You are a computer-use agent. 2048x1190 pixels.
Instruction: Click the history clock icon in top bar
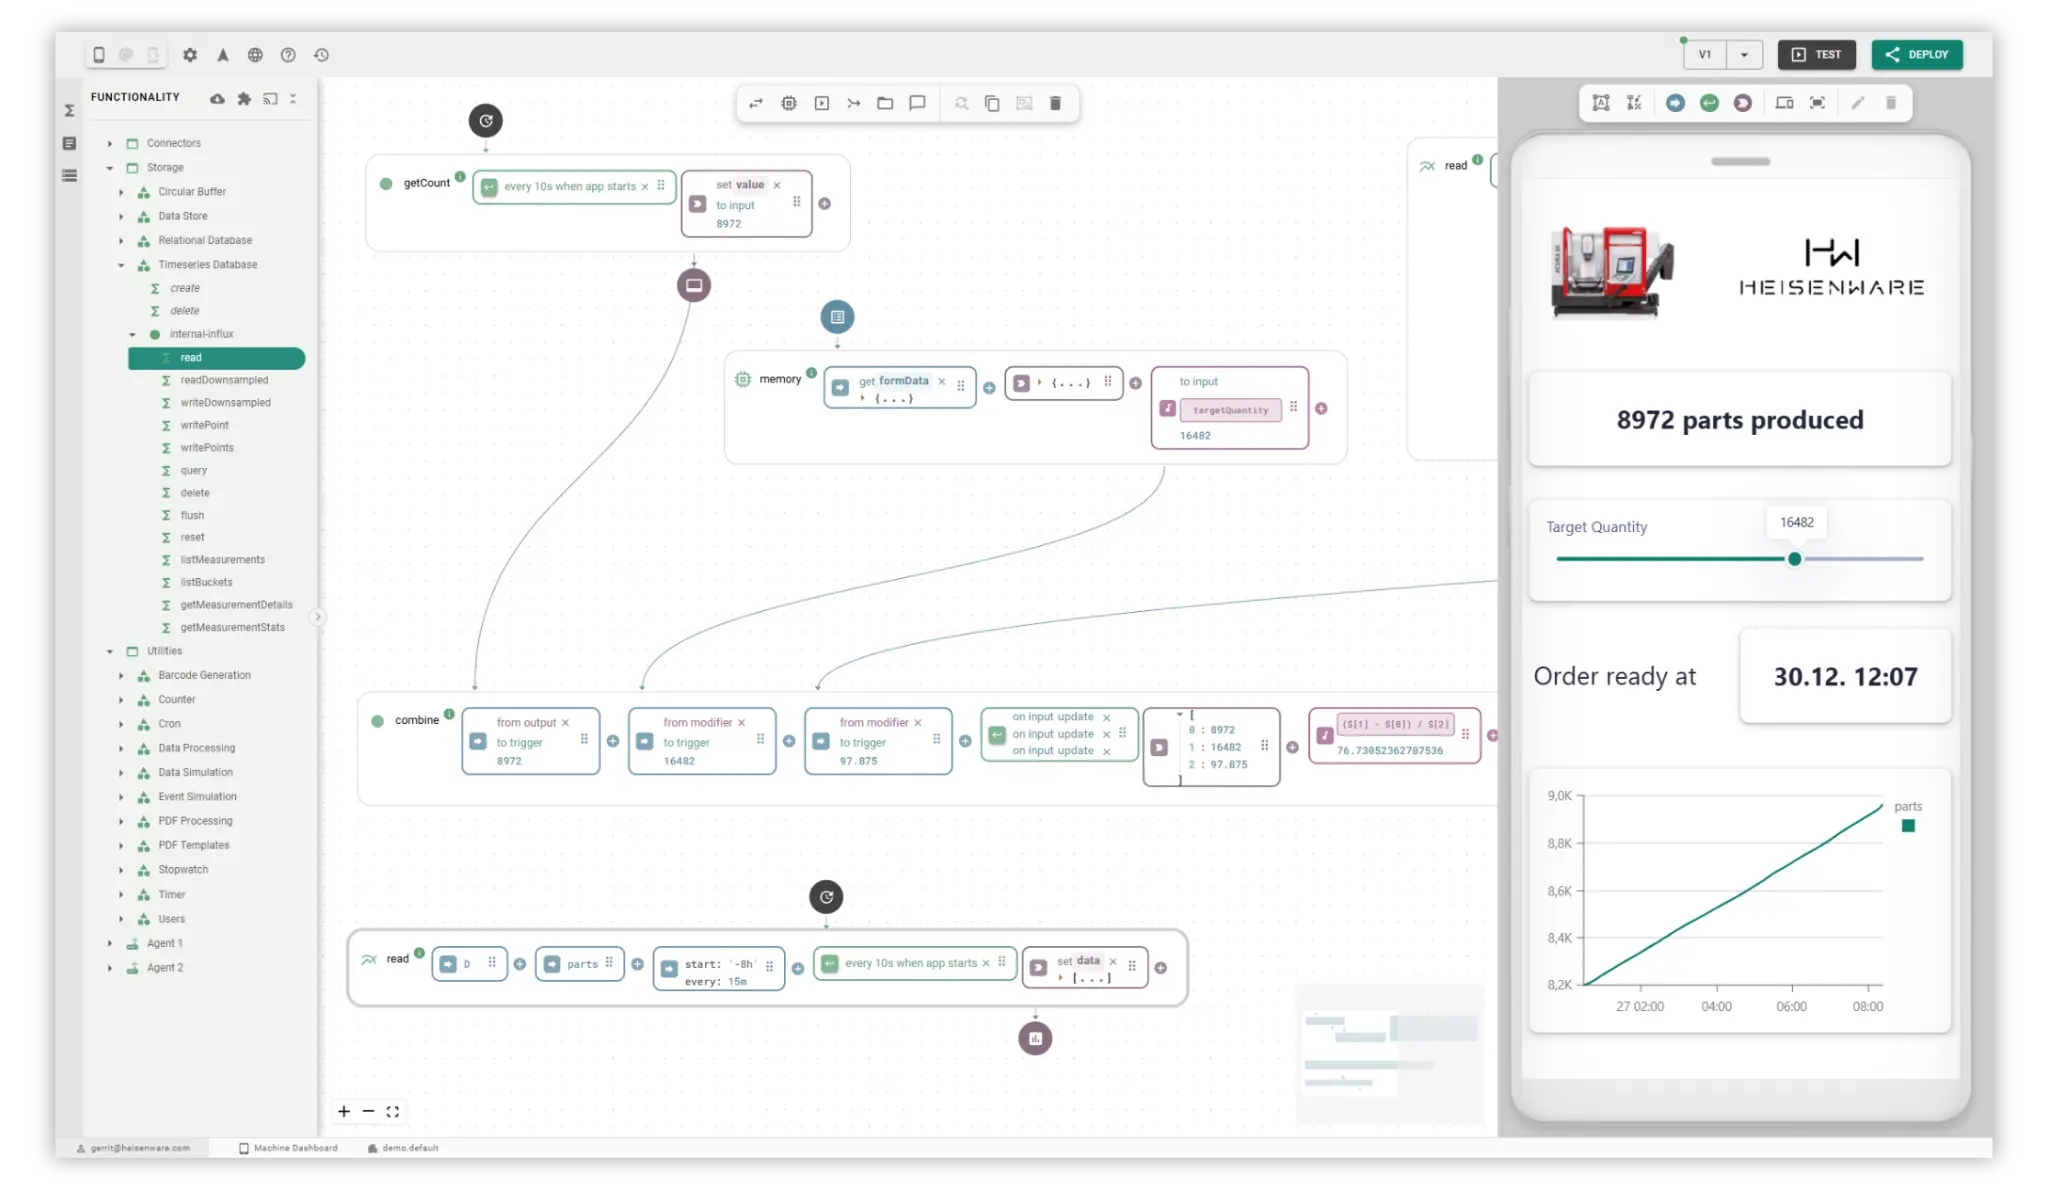[x=321, y=55]
